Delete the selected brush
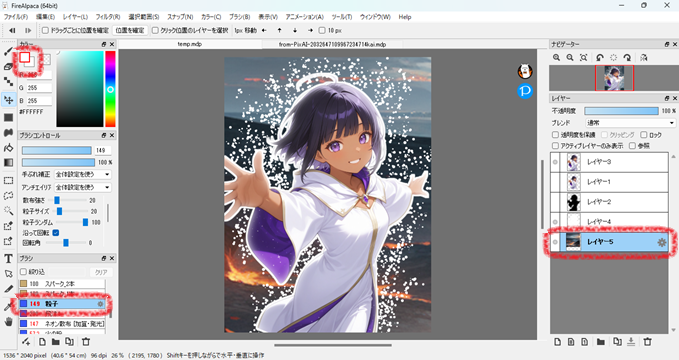The image size is (679, 360). point(86,342)
